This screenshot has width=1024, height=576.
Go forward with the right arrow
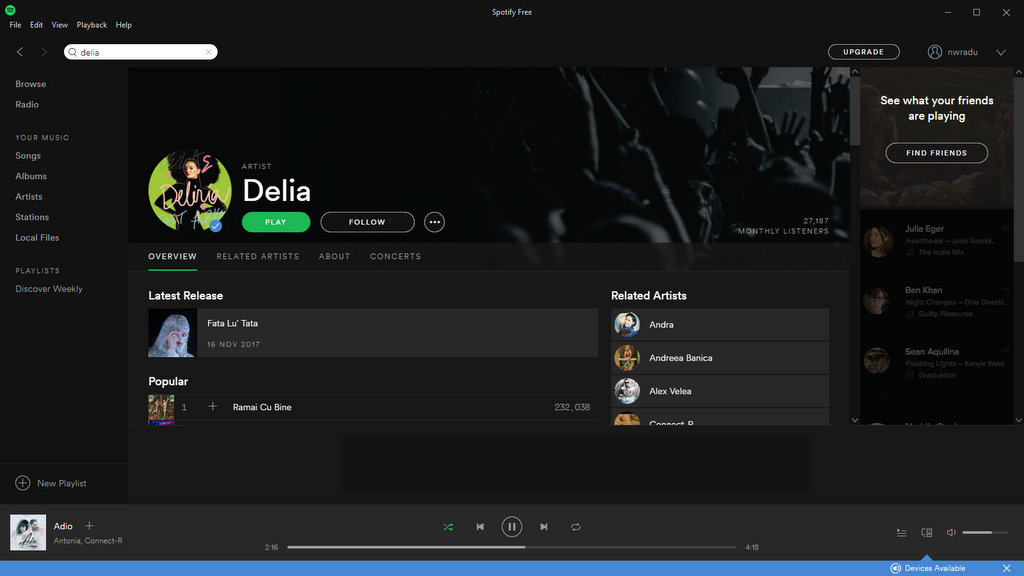coord(44,52)
